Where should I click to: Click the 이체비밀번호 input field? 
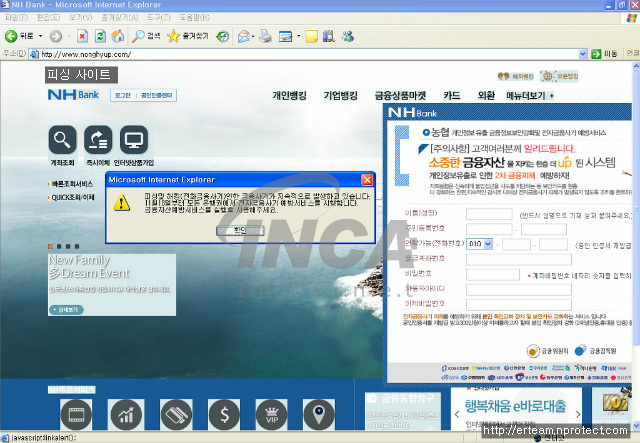coord(519,305)
